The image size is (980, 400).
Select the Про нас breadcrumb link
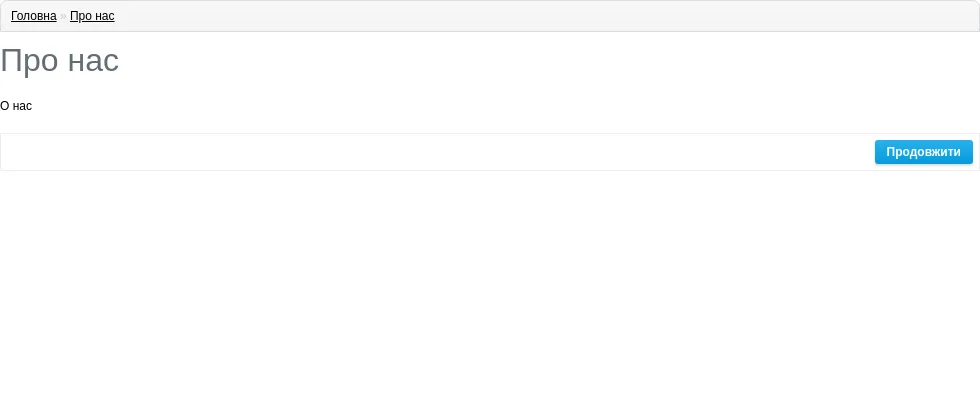click(x=92, y=16)
